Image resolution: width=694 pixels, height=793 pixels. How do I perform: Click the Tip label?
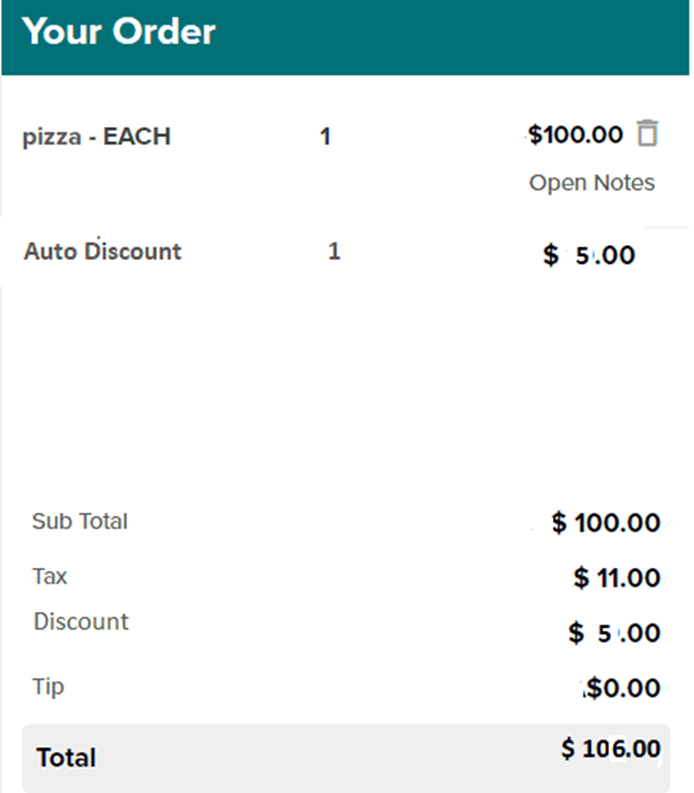coord(48,687)
